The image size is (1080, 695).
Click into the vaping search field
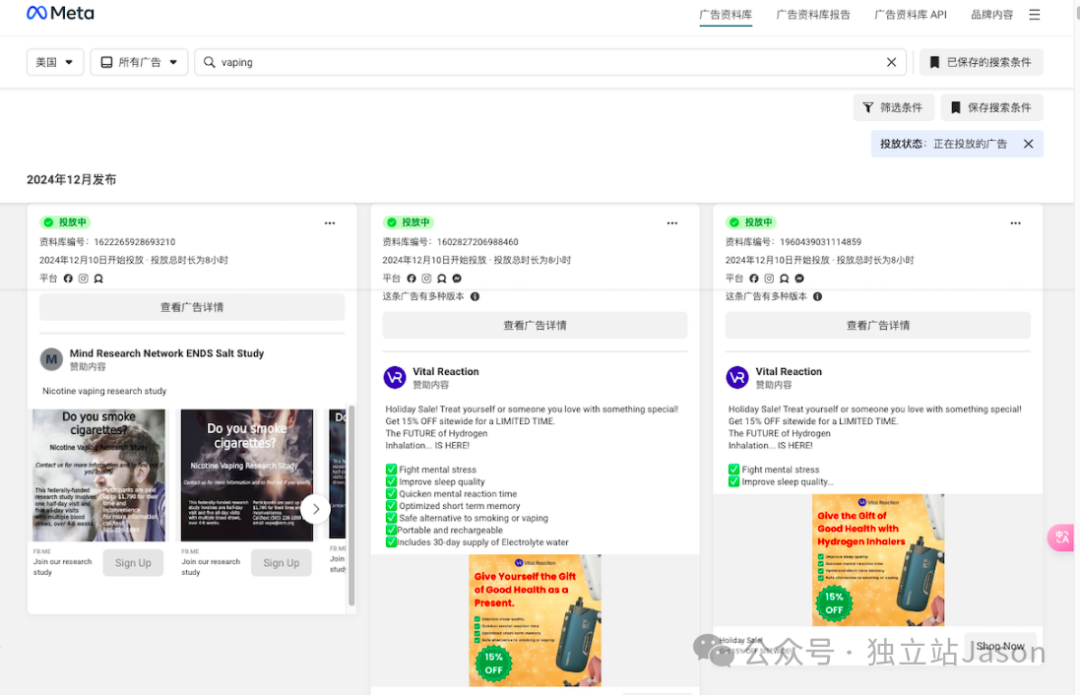pos(551,62)
